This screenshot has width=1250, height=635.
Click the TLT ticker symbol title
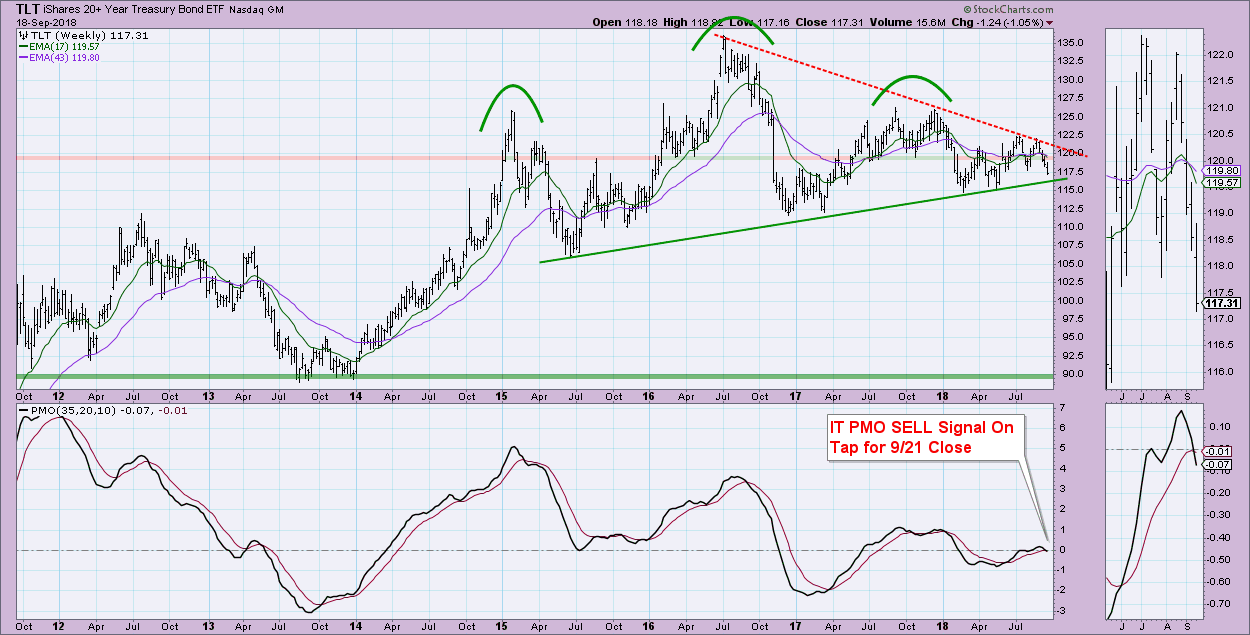(30, 8)
